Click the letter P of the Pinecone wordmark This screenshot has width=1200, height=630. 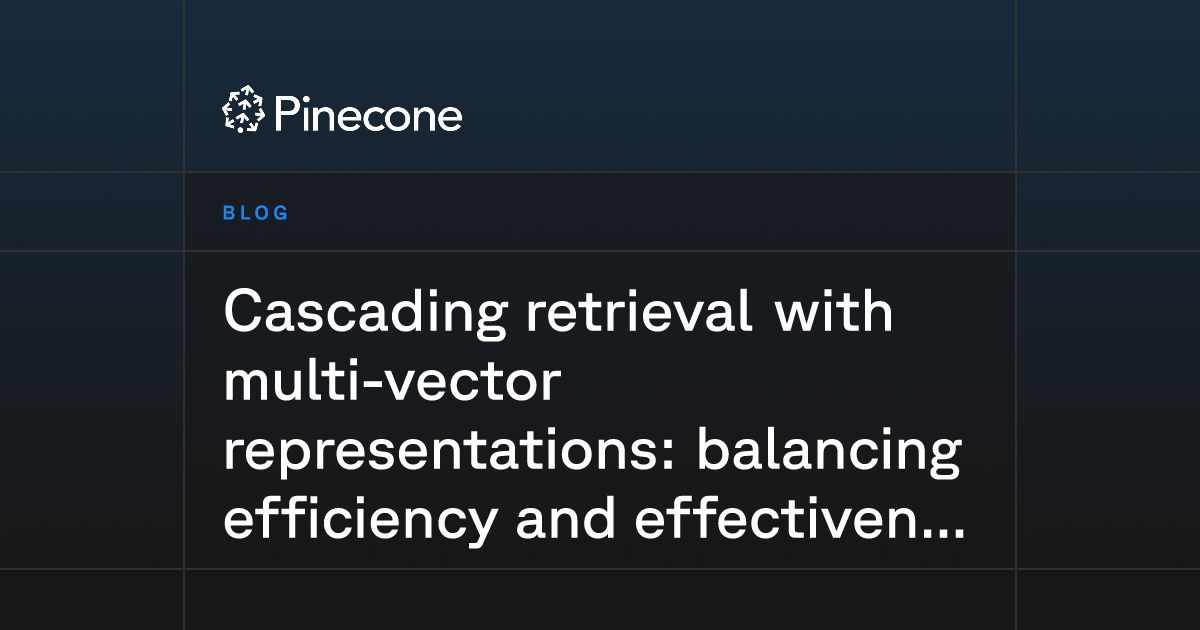(284, 114)
